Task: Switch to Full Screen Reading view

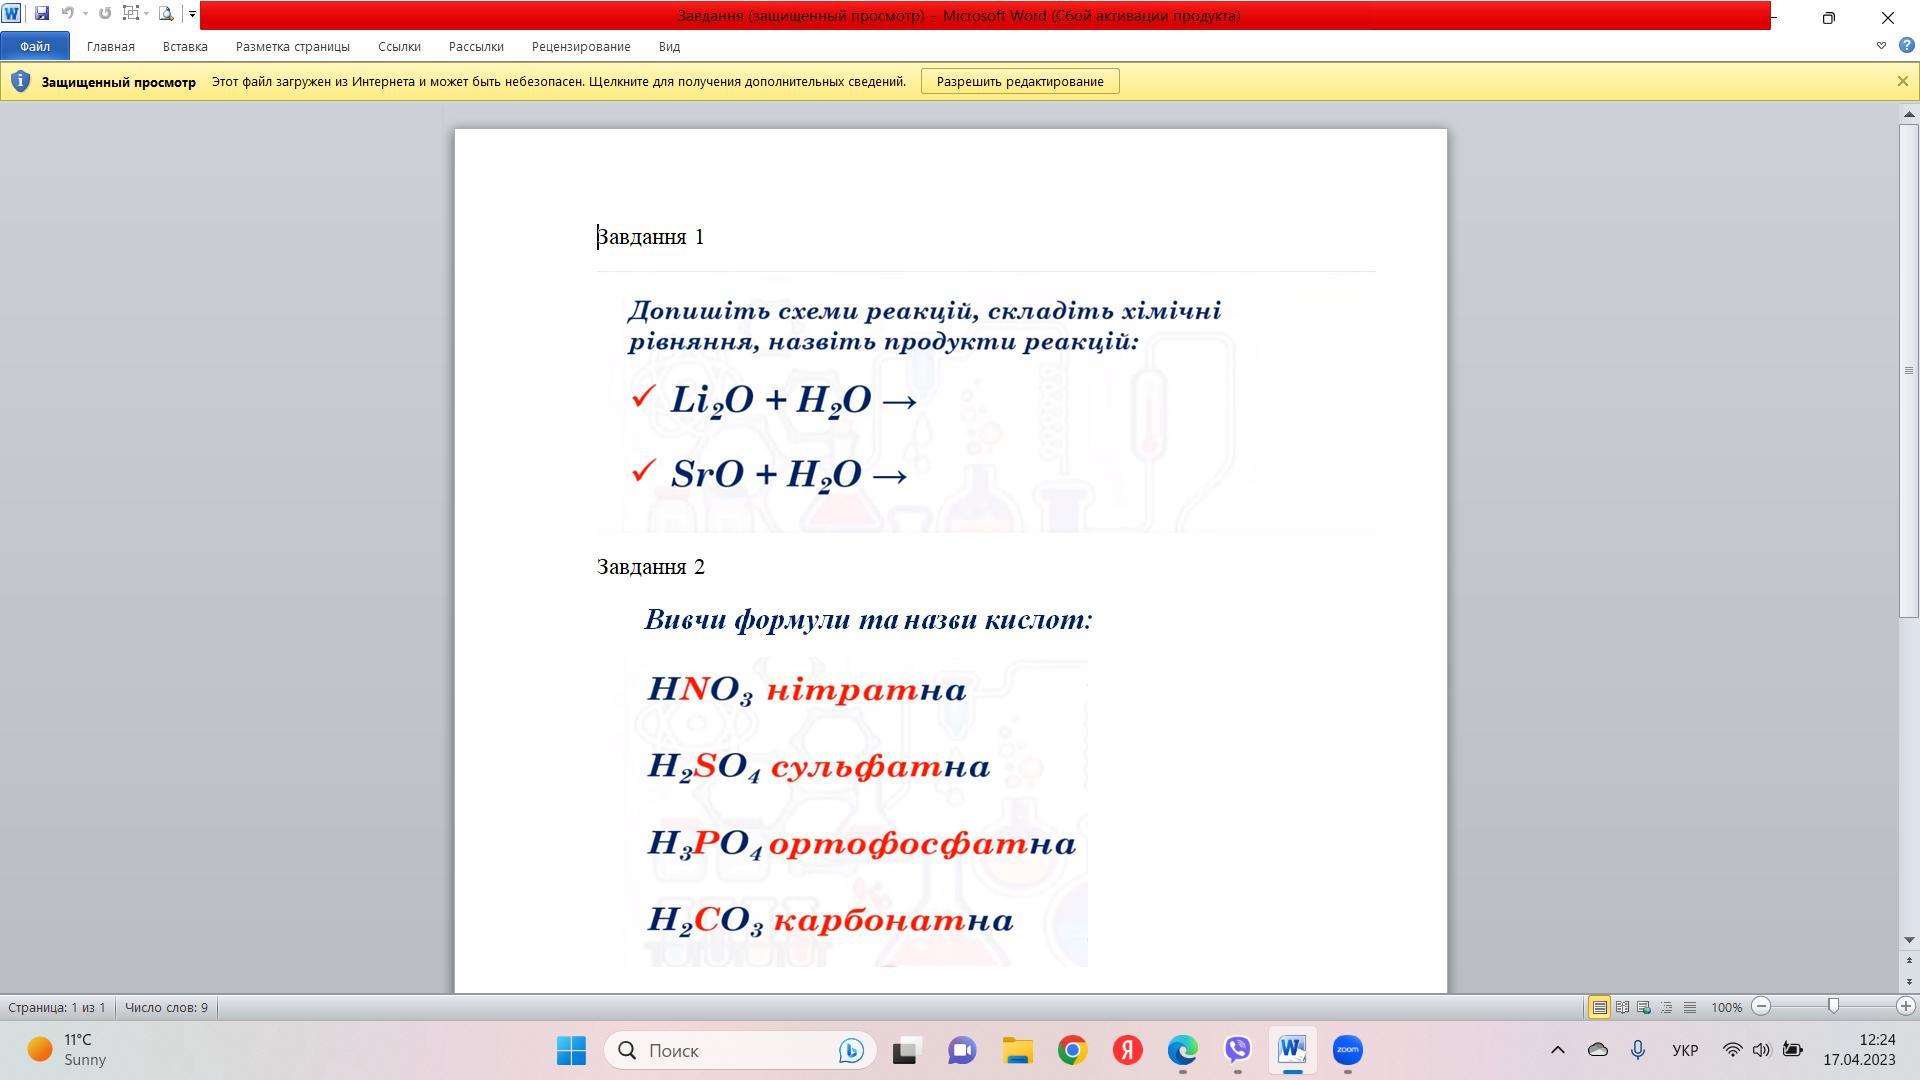Action: point(1622,1007)
